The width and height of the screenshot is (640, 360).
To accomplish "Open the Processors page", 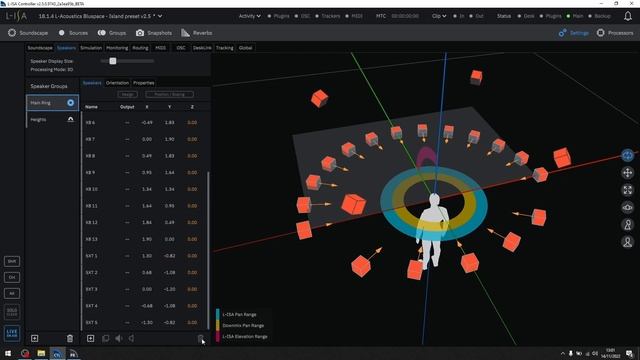I will 615,33.
